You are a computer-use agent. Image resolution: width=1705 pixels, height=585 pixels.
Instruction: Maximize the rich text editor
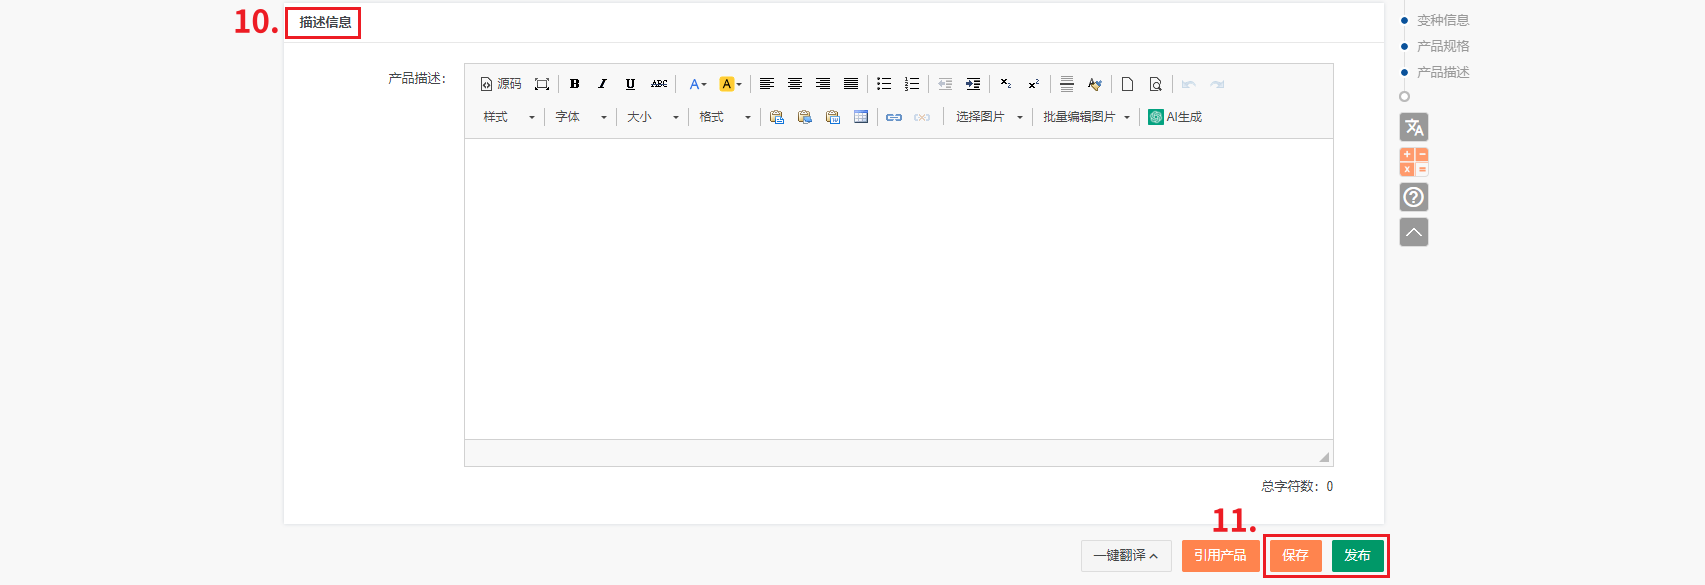point(542,84)
